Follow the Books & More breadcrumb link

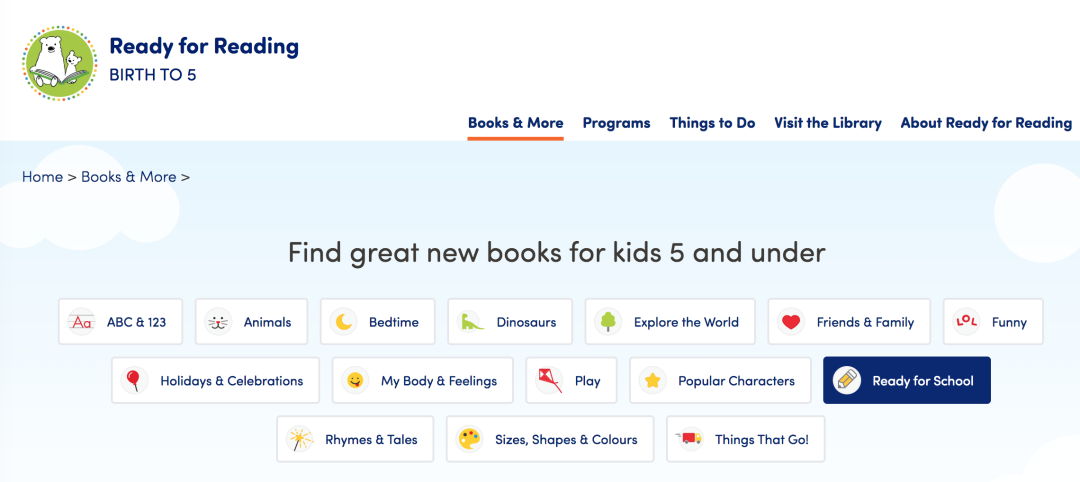click(129, 177)
